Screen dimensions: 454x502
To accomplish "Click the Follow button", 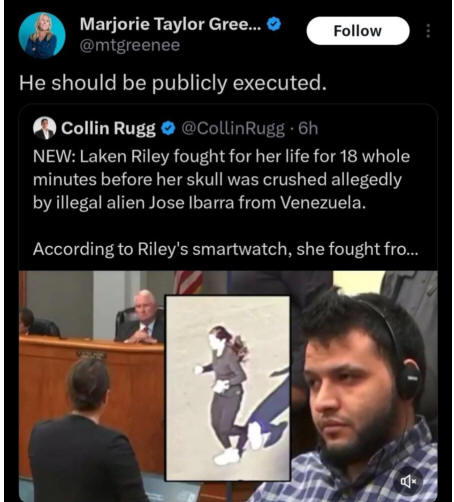I will point(358,31).
